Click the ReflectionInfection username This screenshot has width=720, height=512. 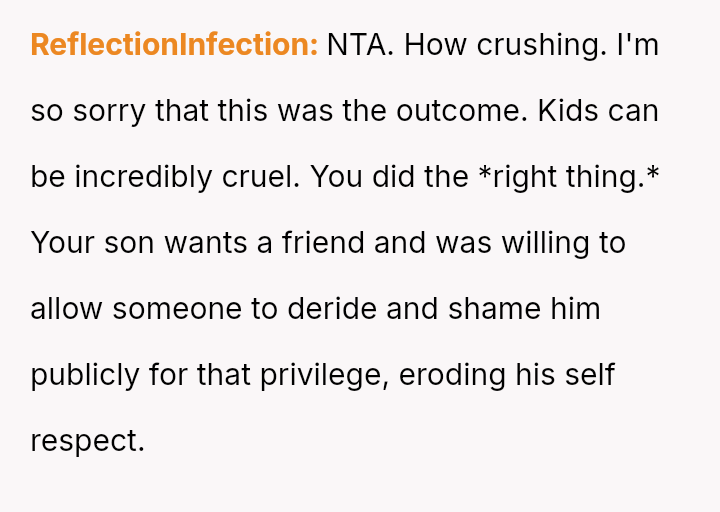coord(174,45)
